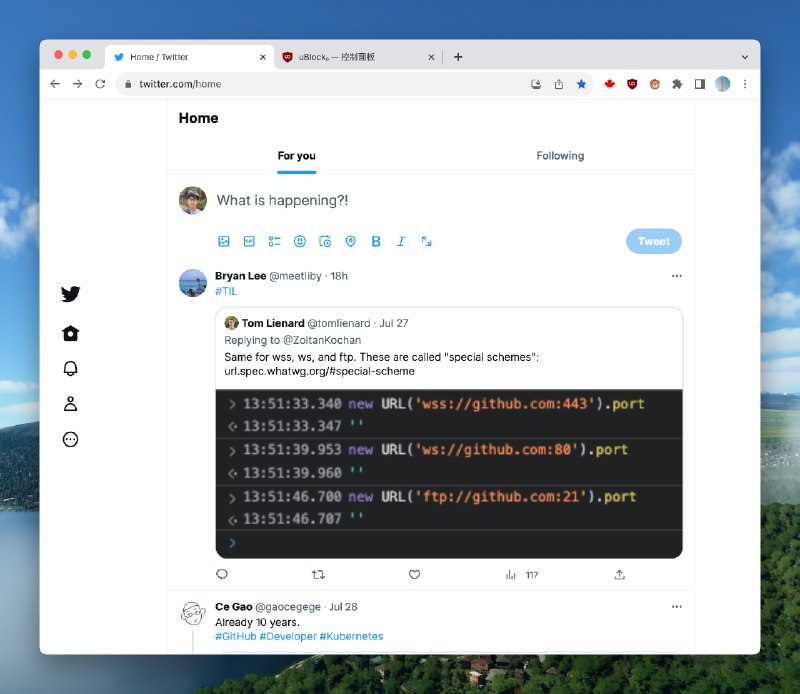This screenshot has height=694, width=800.
Task: Open the #TIL hashtag link
Action: tap(225, 290)
